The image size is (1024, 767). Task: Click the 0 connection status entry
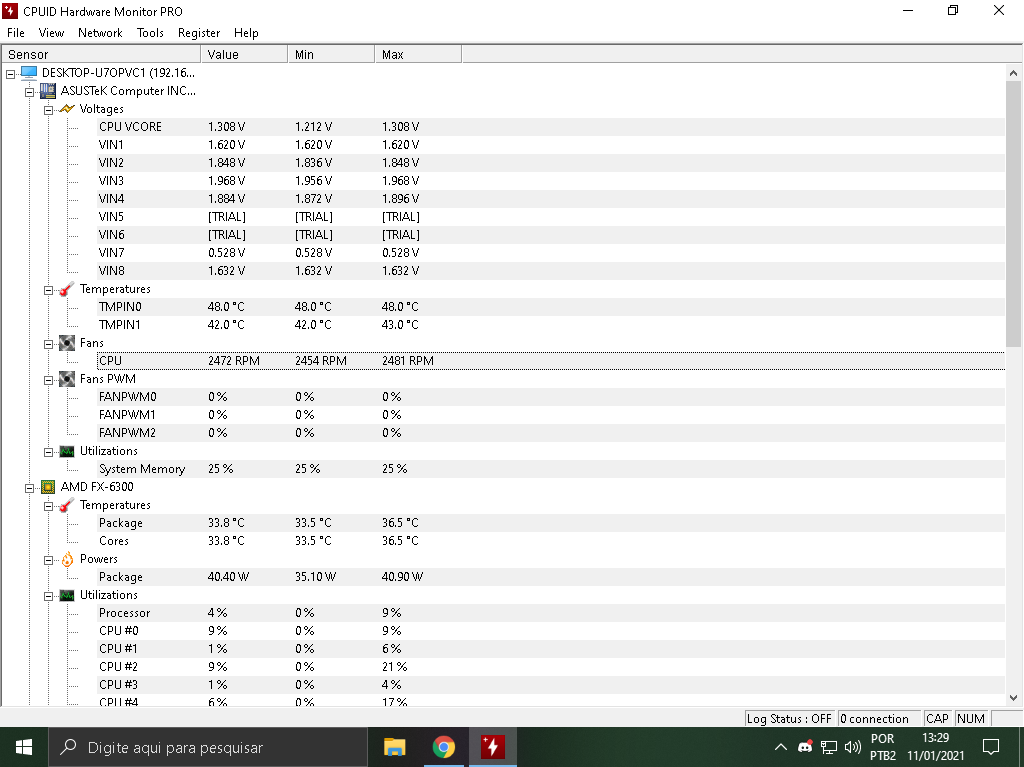[x=879, y=719]
